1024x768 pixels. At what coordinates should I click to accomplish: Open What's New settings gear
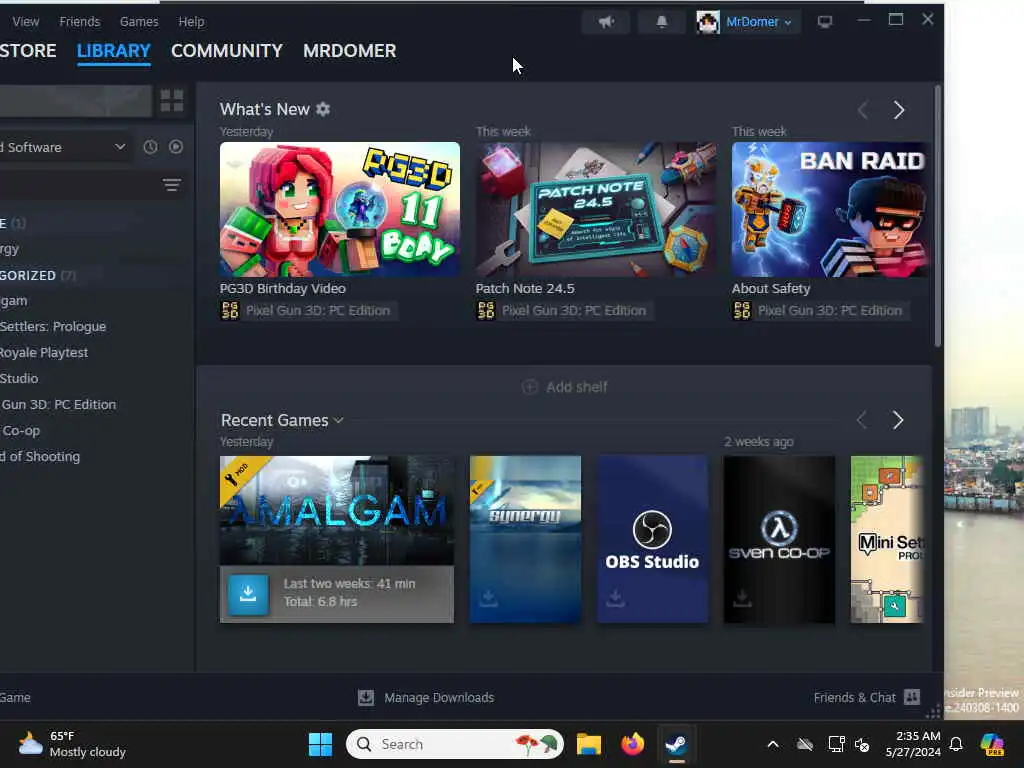click(323, 109)
